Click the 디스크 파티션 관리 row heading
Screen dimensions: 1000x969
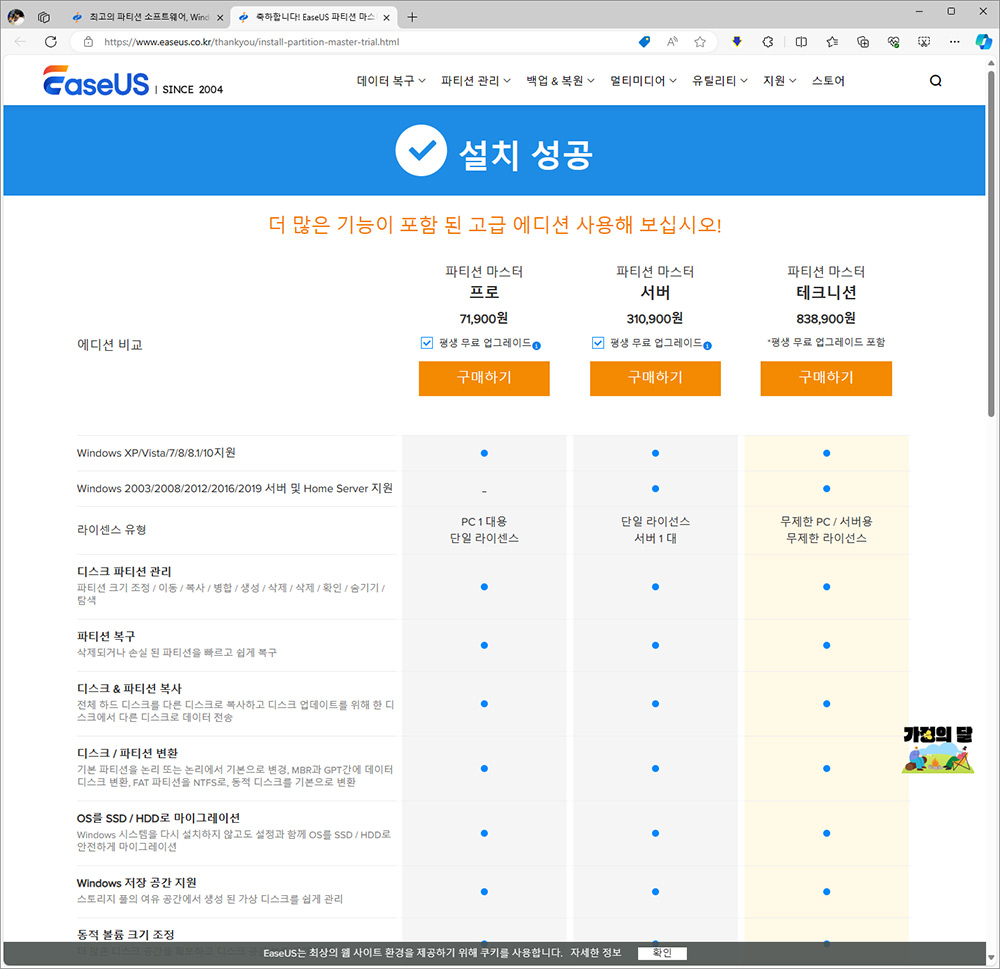click(124, 572)
